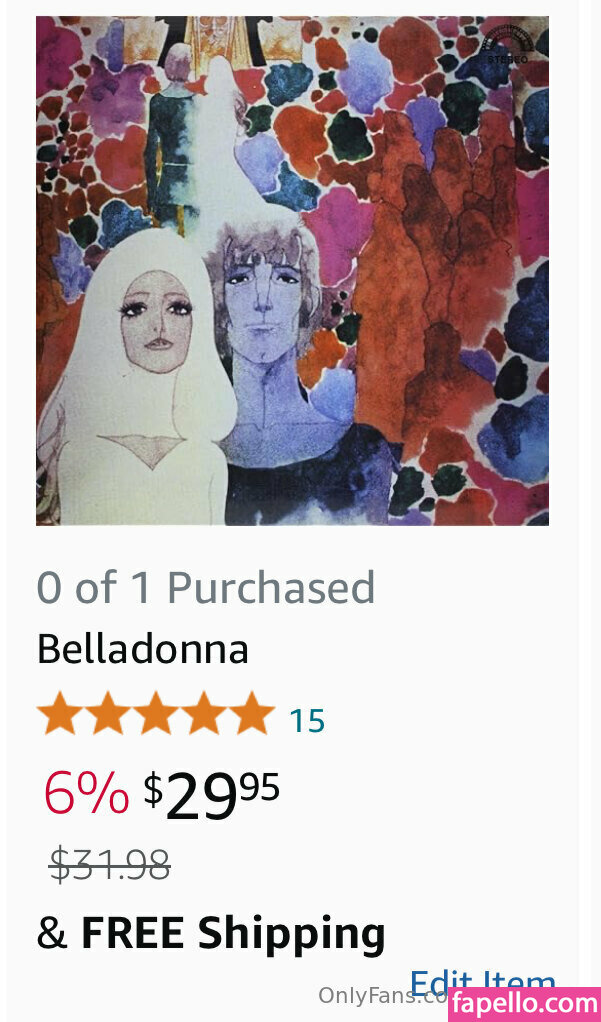
Task: Click the first orange rating star
Action: click(x=59, y=714)
